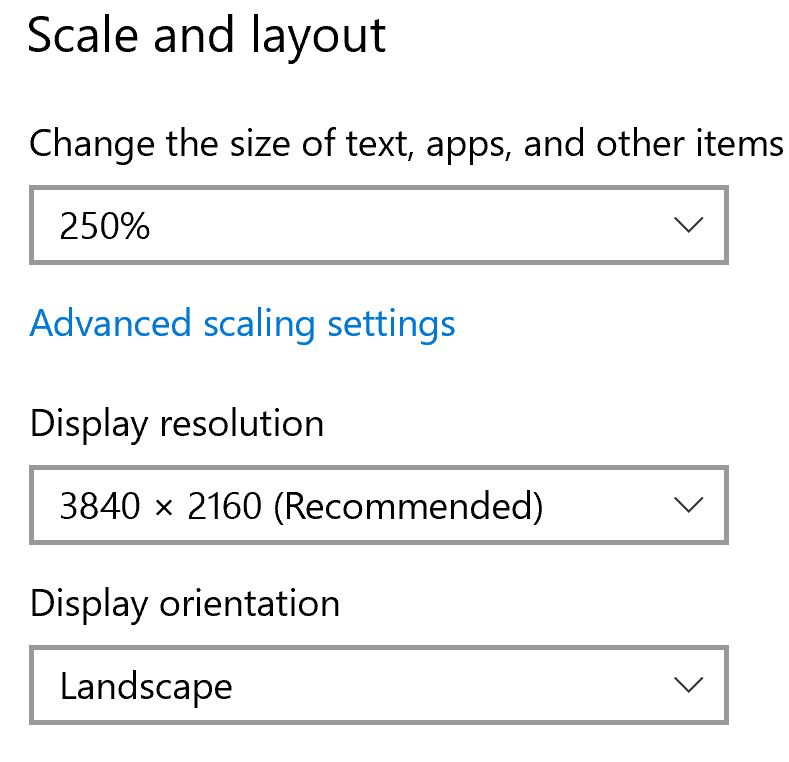Open the 250% scale dropdown
The height and width of the screenshot is (762, 789).
click(x=378, y=225)
